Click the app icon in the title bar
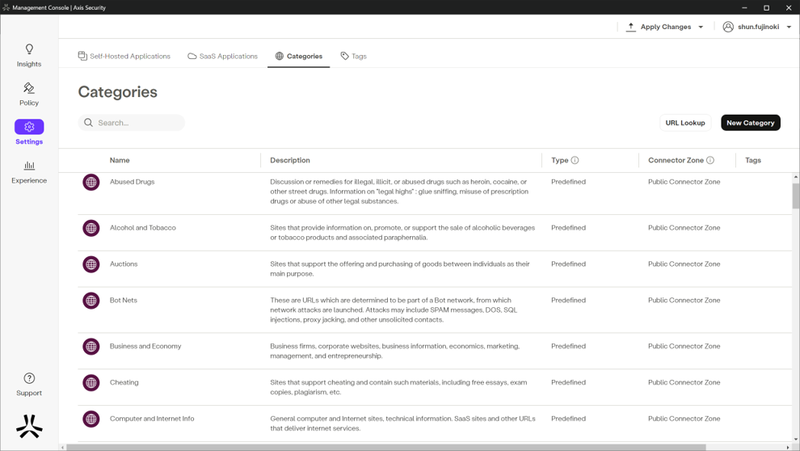This screenshot has width=800, height=451. [6, 7]
